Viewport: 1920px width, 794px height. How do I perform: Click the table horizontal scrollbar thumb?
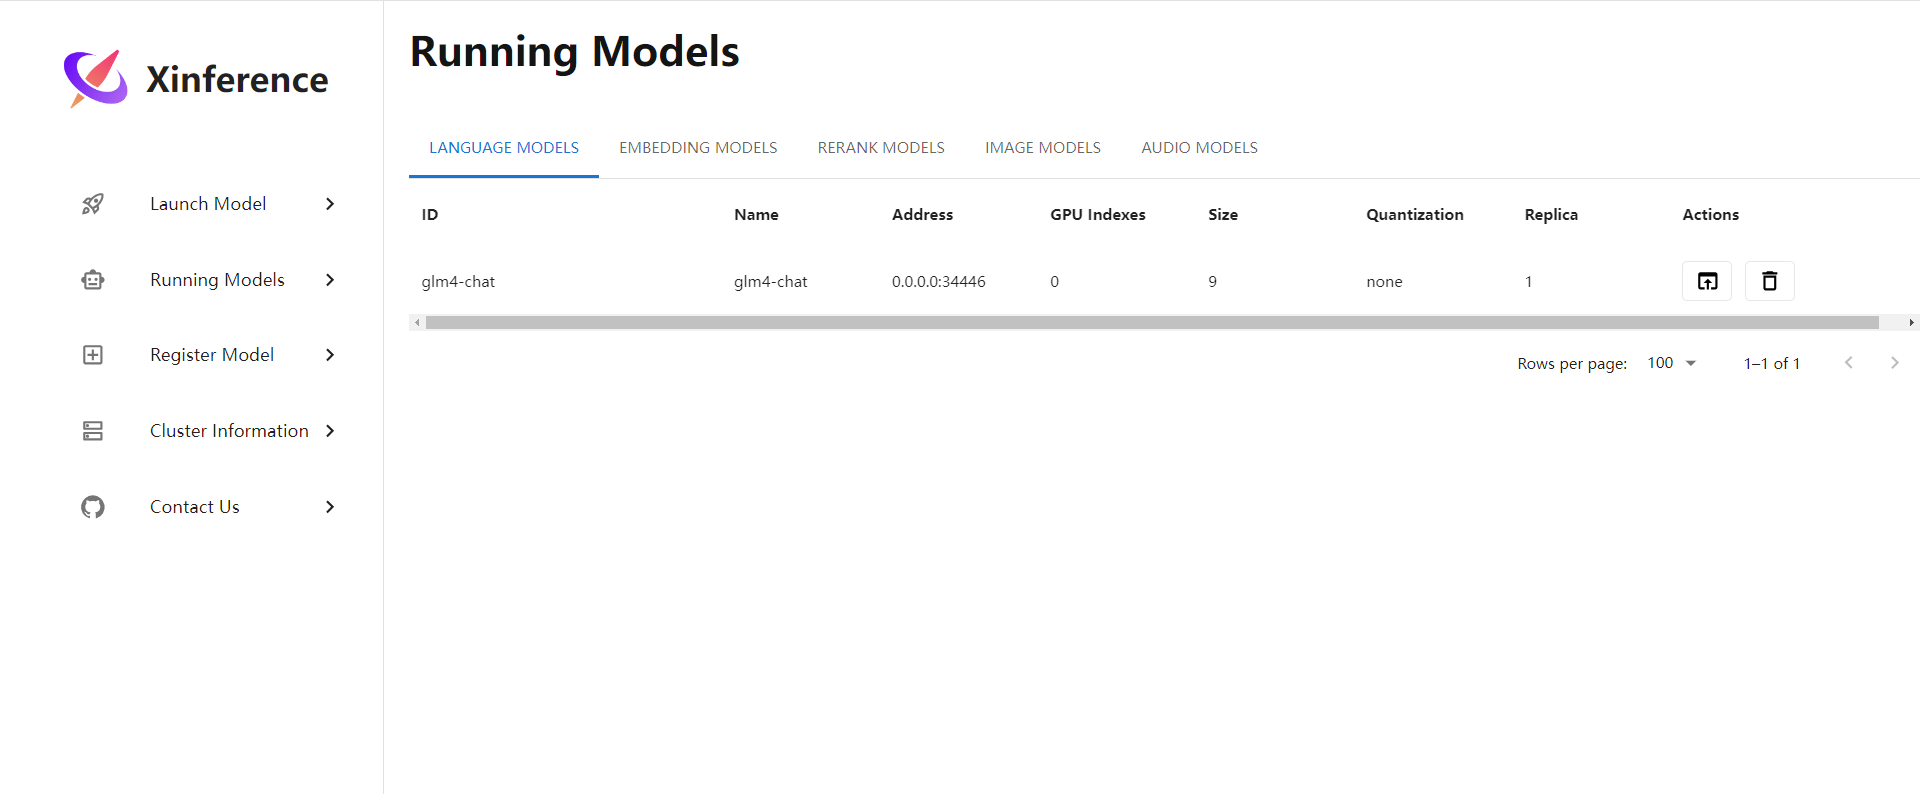tap(1152, 322)
